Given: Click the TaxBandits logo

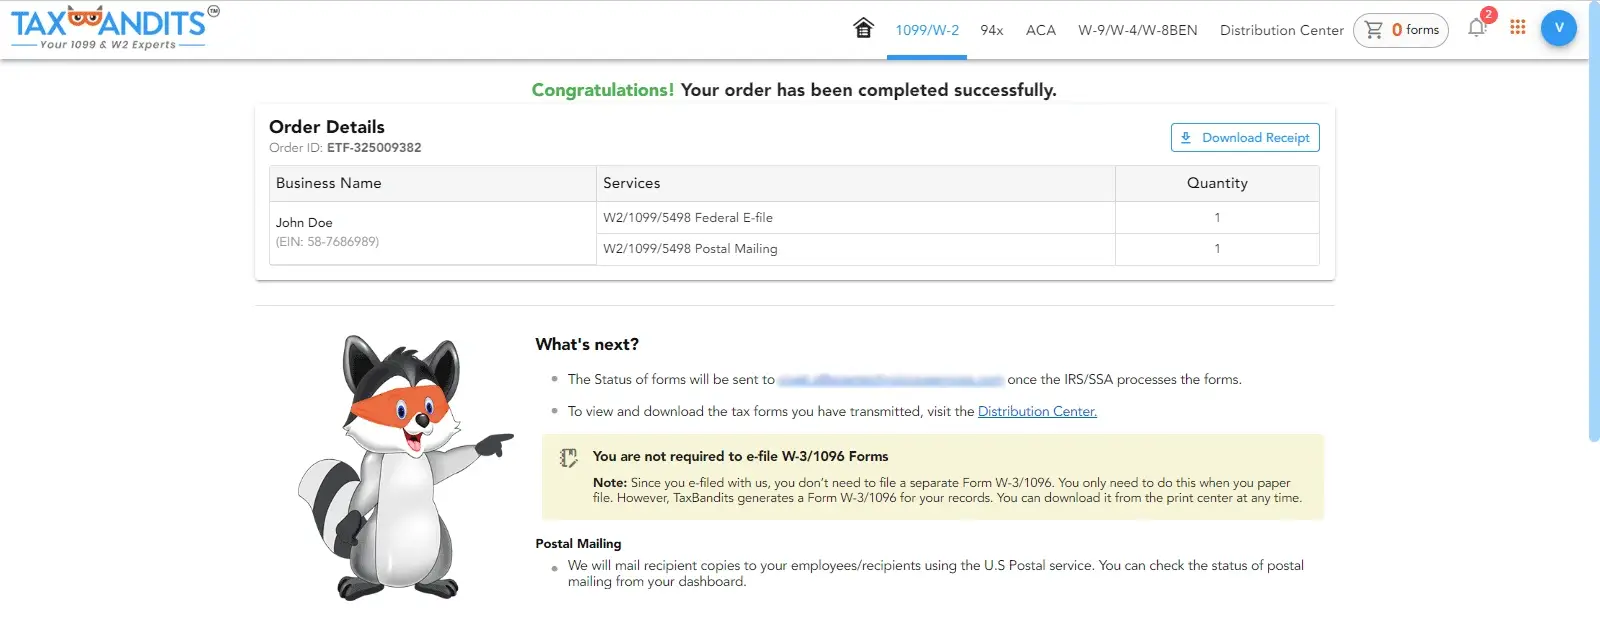Looking at the screenshot, I should click(114, 28).
